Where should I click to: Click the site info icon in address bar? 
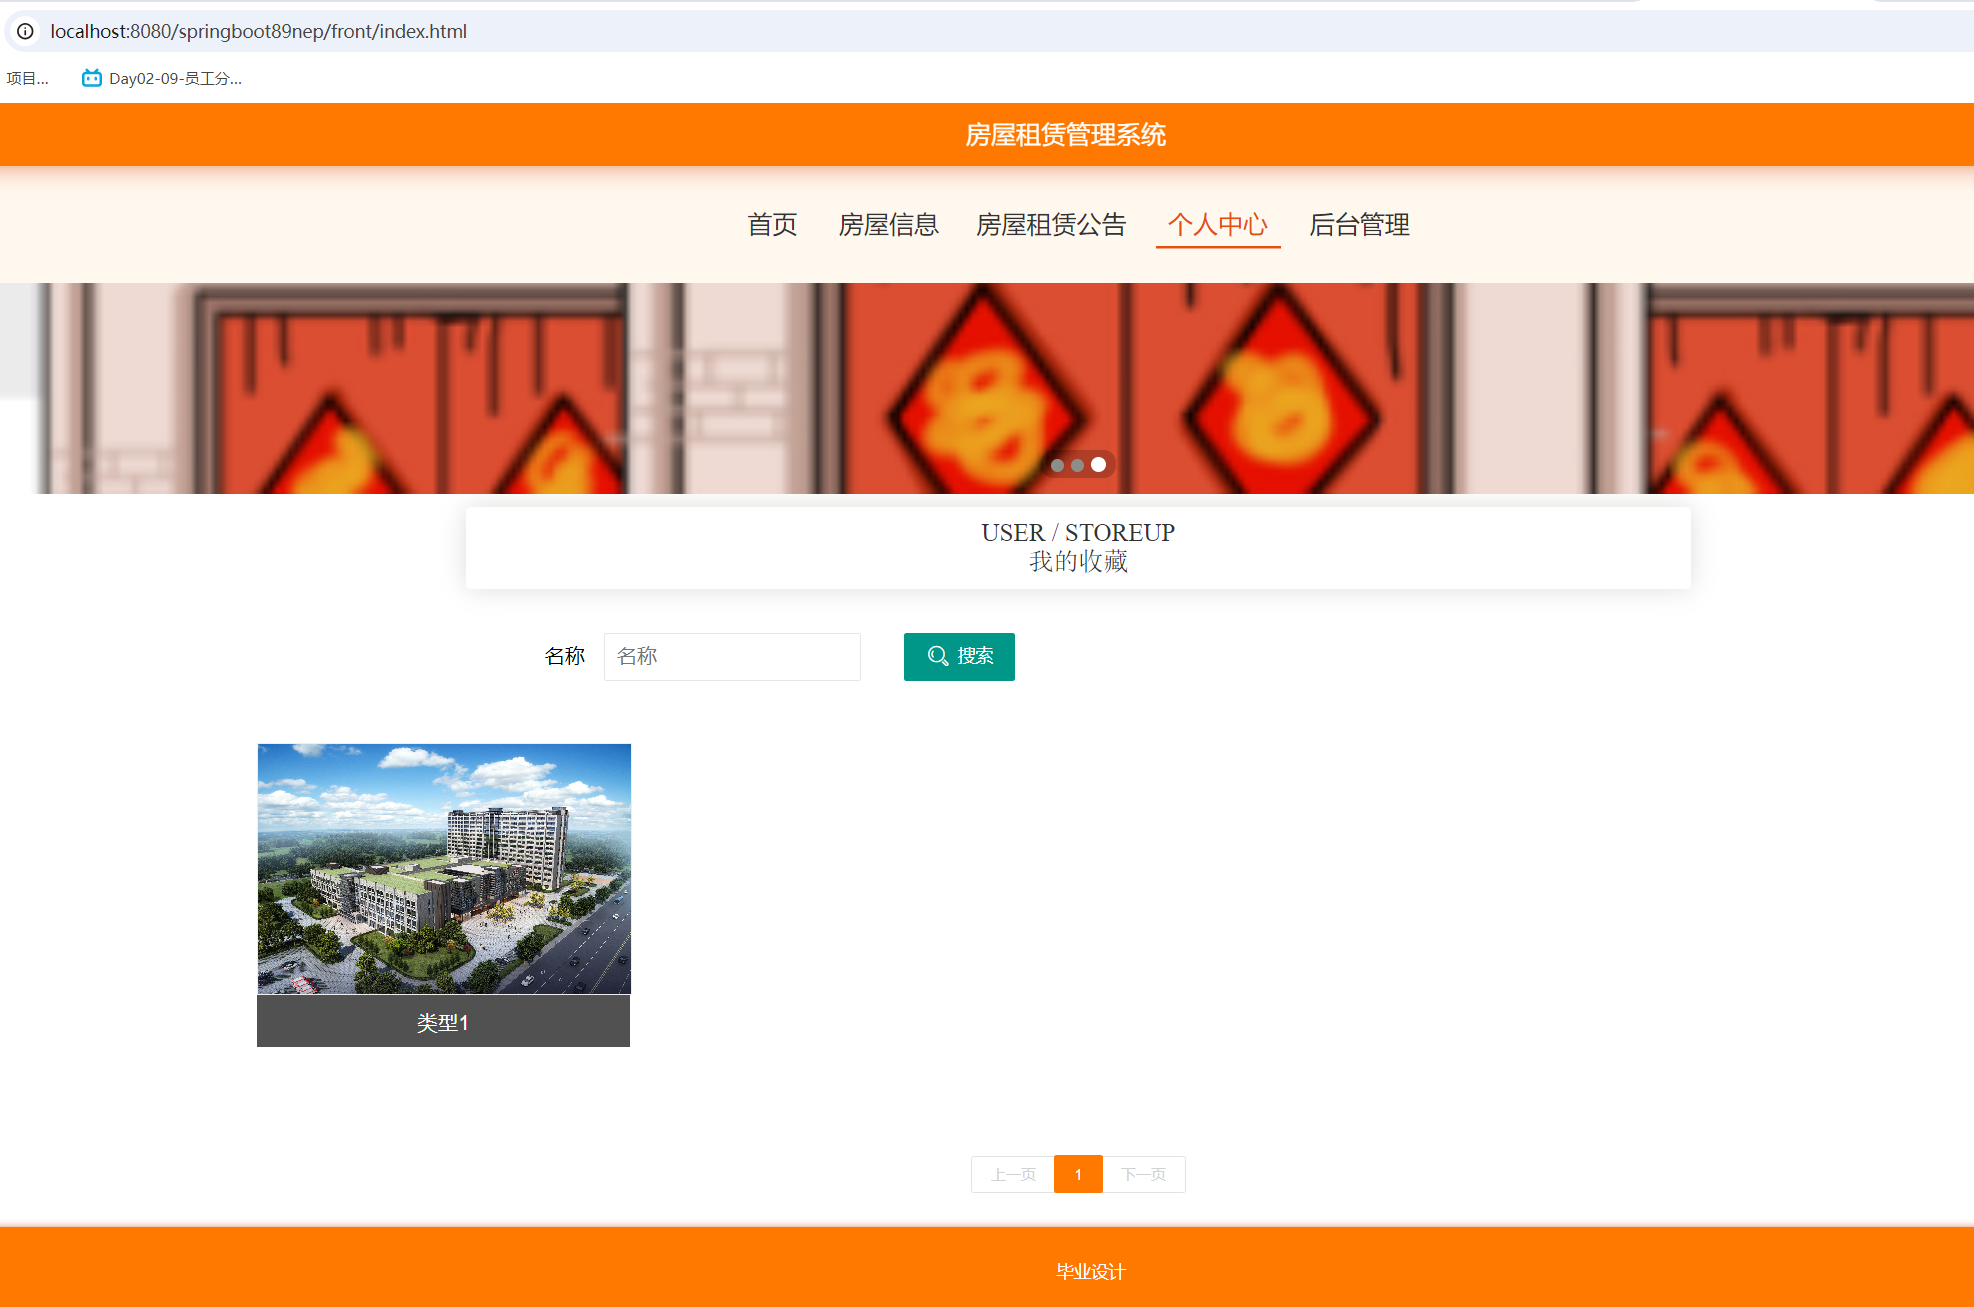coord(23,31)
